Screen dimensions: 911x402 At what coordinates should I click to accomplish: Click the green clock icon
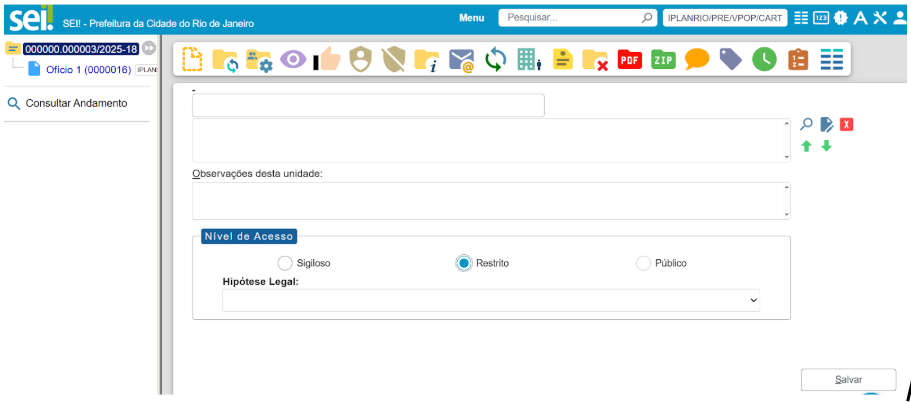764,60
